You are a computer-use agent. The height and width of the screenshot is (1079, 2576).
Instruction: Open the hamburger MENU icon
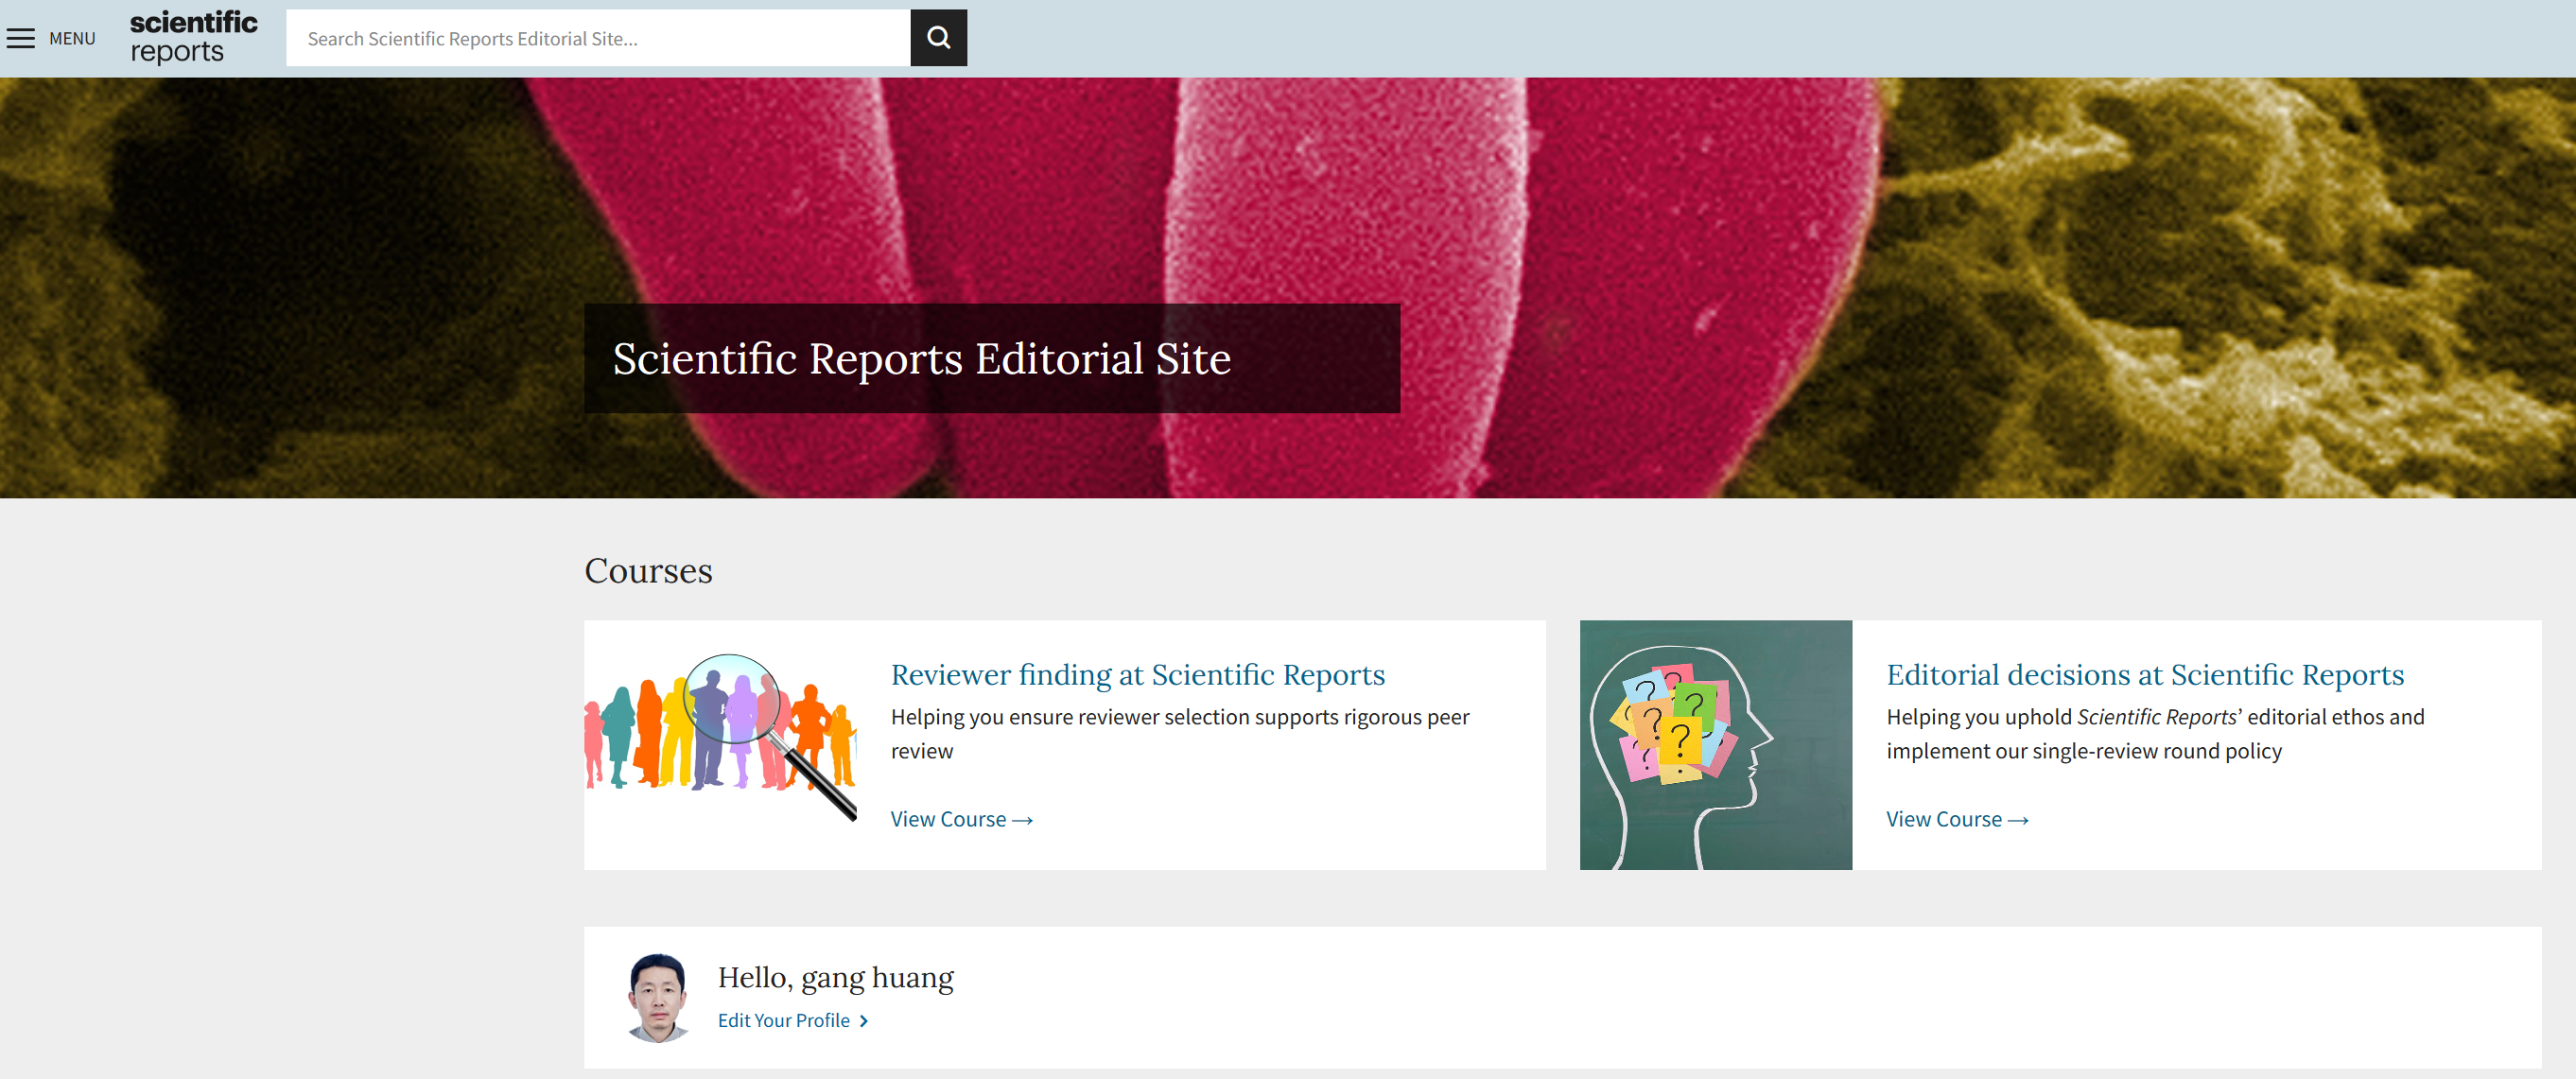[x=21, y=39]
